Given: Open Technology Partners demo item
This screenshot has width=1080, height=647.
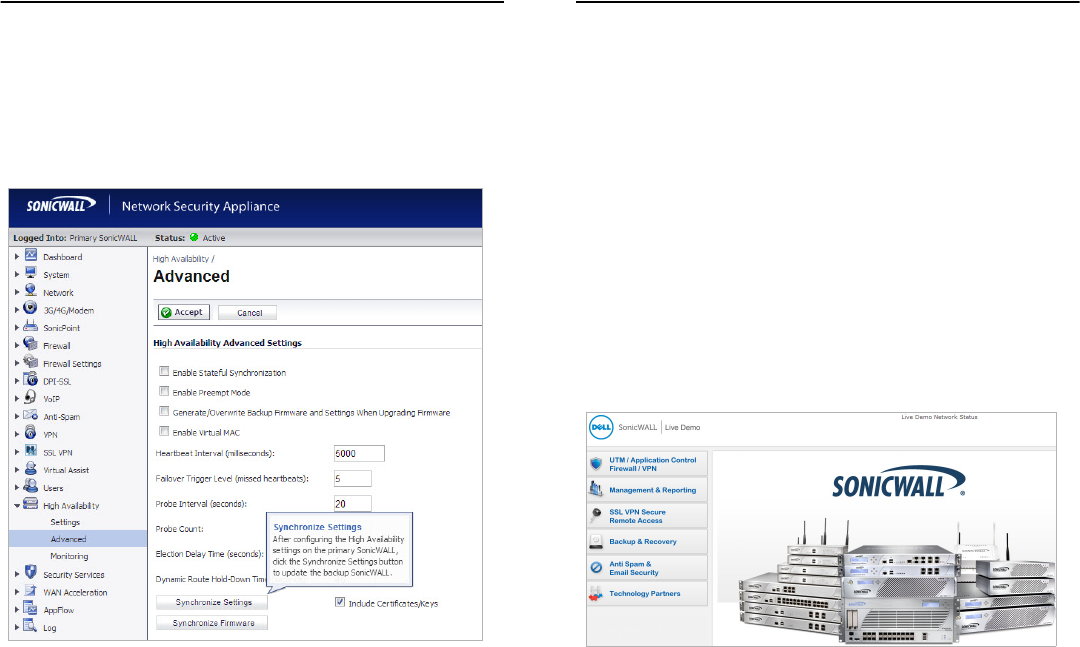Looking at the screenshot, I should coord(647,593).
